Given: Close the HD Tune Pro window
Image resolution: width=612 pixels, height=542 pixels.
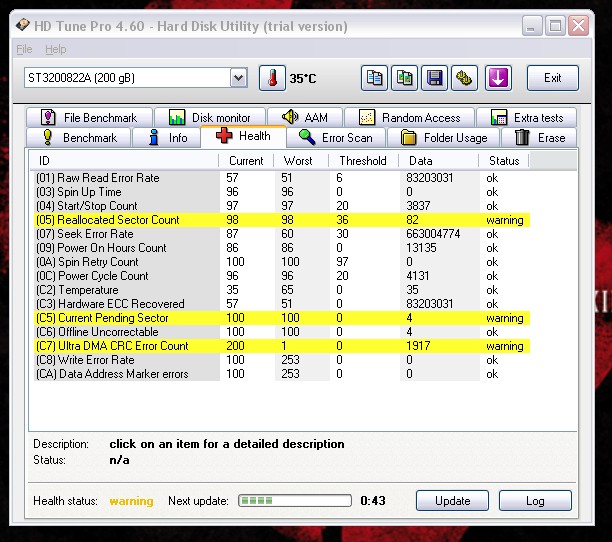Looking at the screenshot, I should click(578, 26).
